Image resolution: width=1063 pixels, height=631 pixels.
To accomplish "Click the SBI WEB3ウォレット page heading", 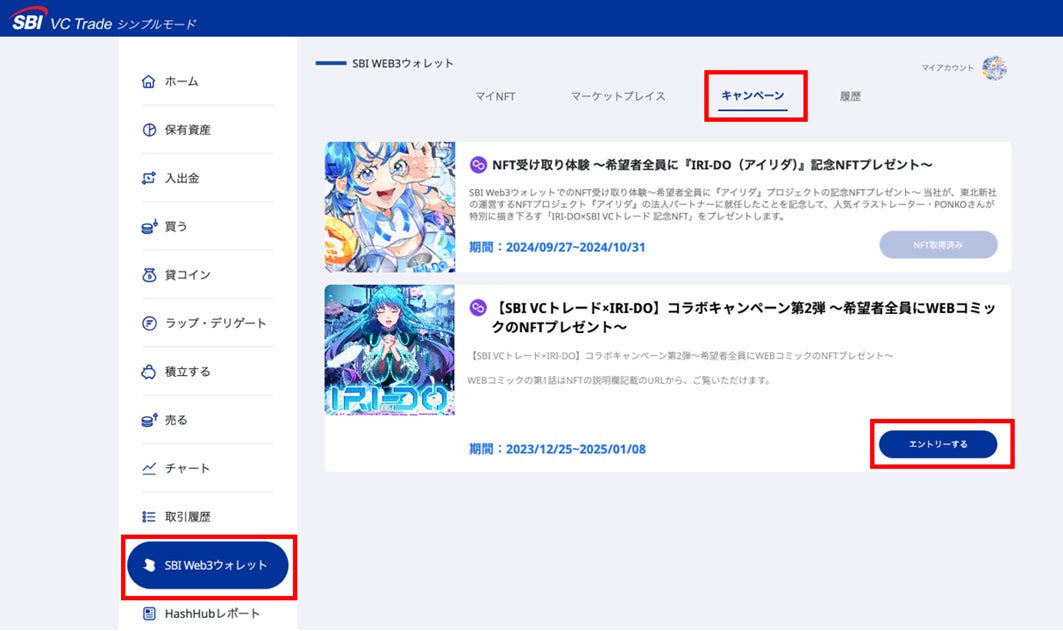I will pyautogui.click(x=403, y=63).
